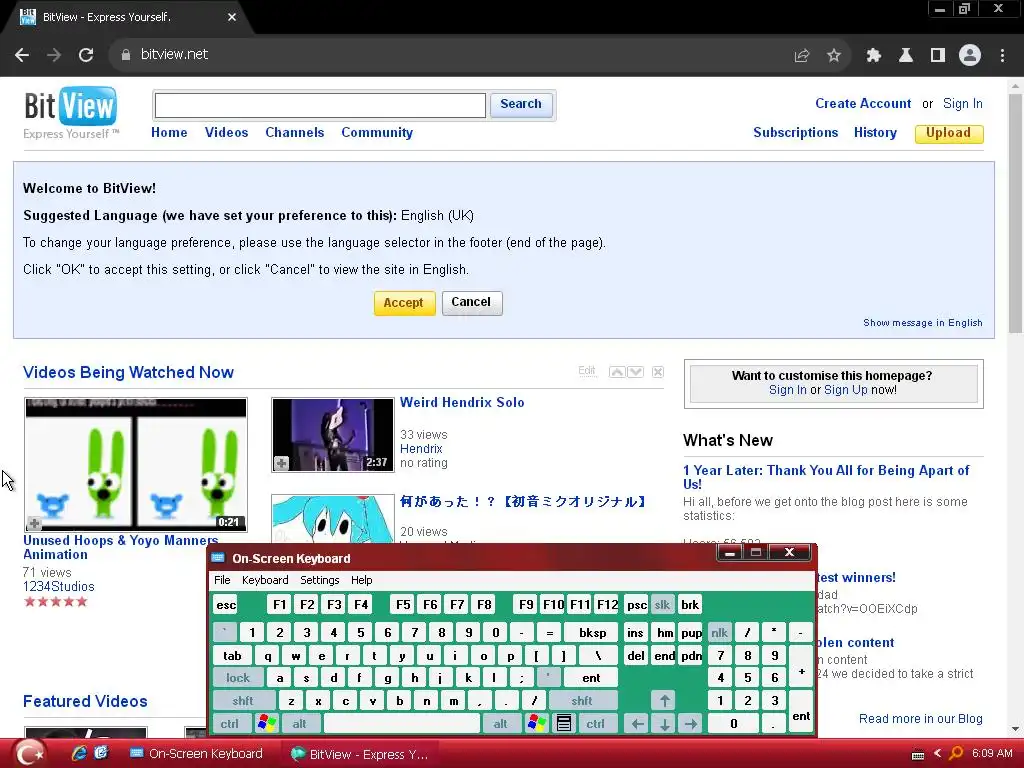Share this page via the share icon

point(802,56)
